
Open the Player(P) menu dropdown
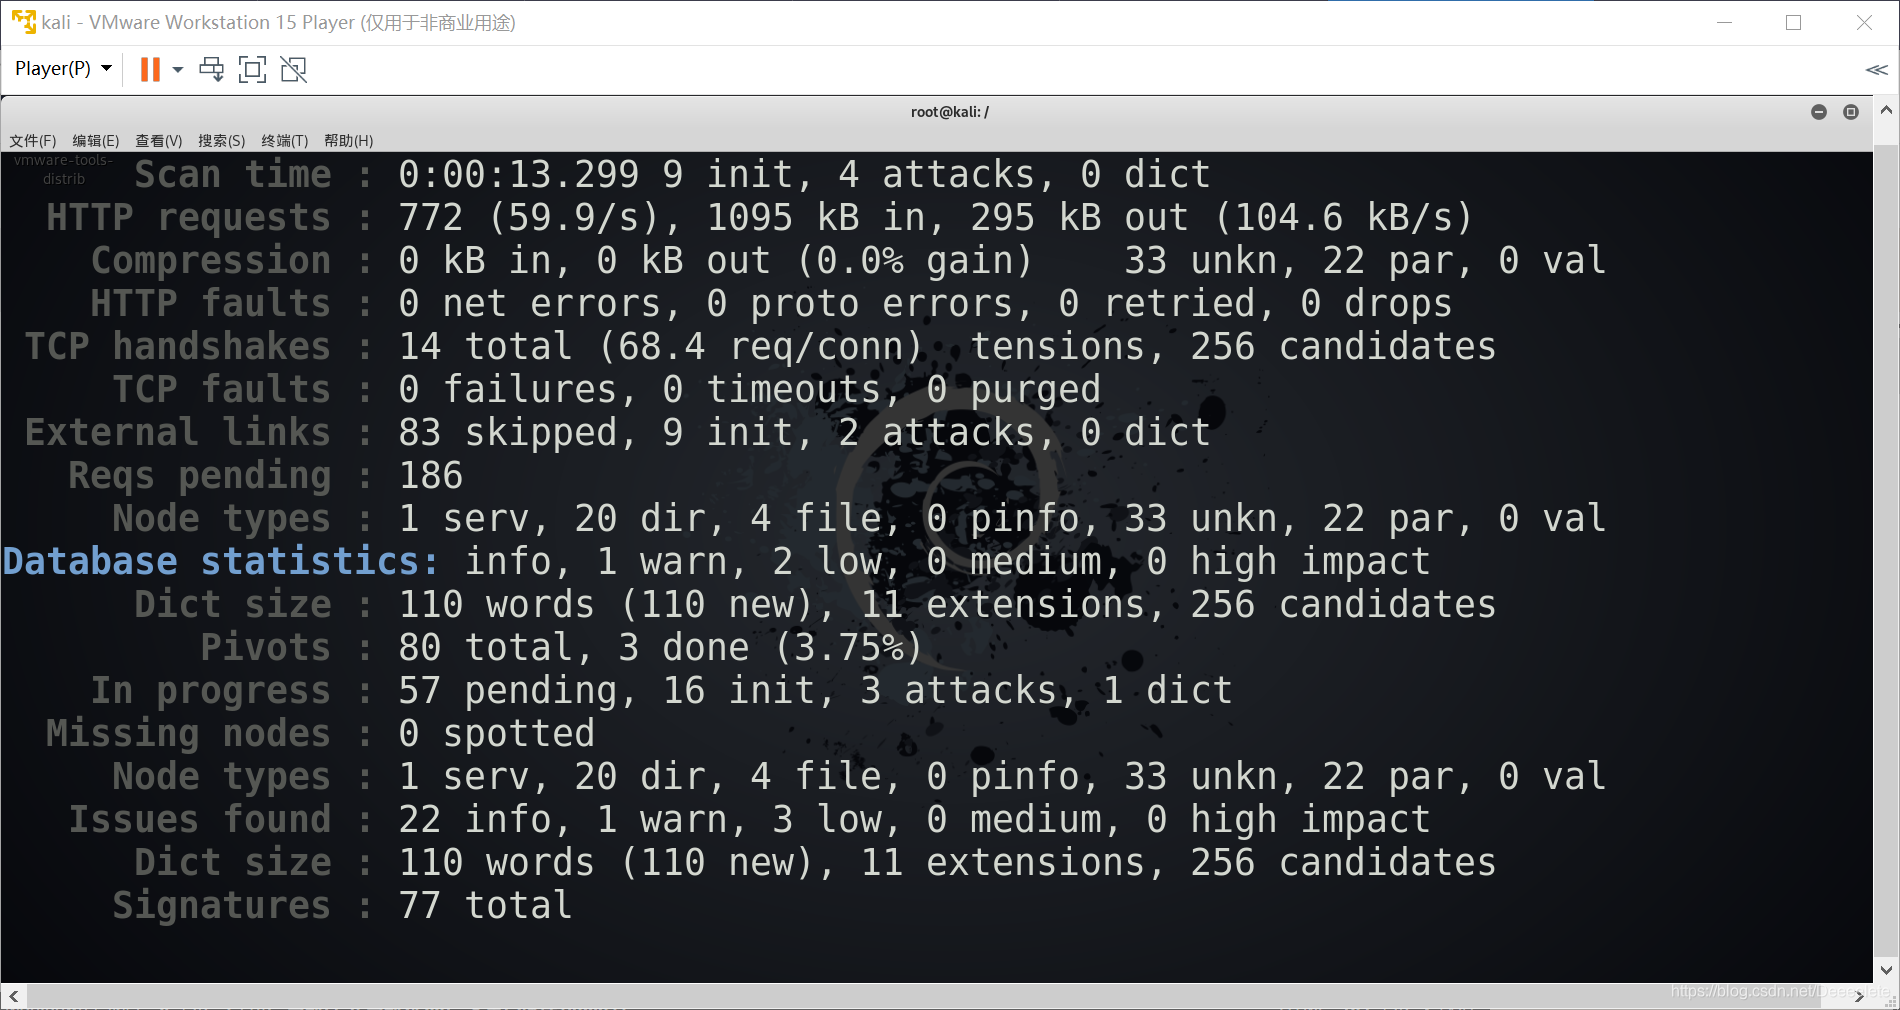click(63, 69)
